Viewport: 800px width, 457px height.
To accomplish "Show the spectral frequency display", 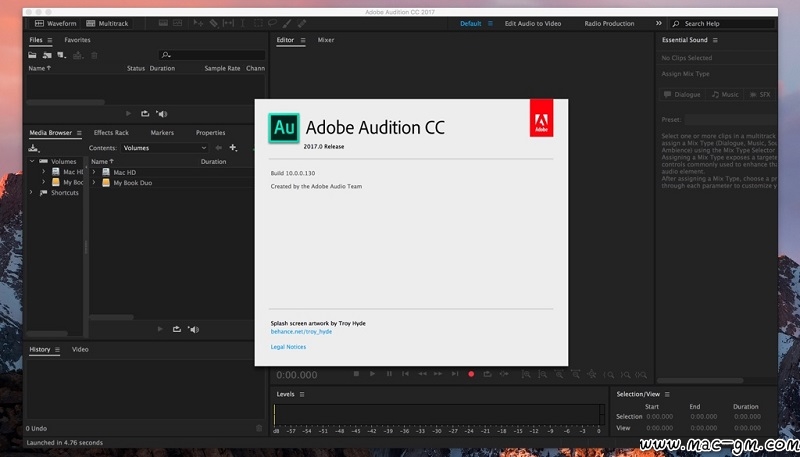I will 163,23.
